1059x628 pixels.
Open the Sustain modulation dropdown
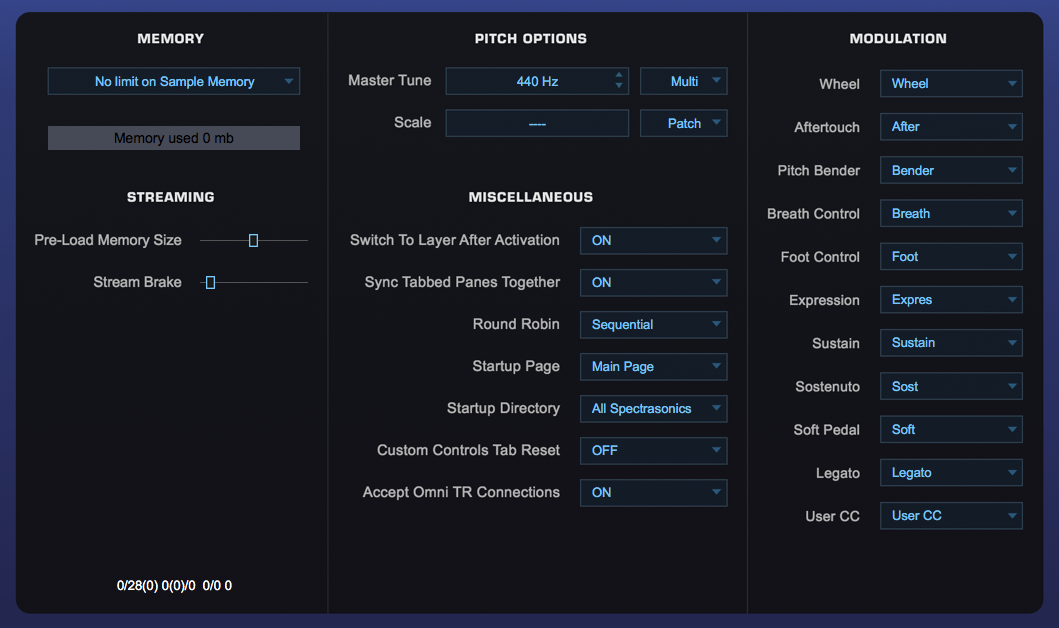[x=951, y=343]
